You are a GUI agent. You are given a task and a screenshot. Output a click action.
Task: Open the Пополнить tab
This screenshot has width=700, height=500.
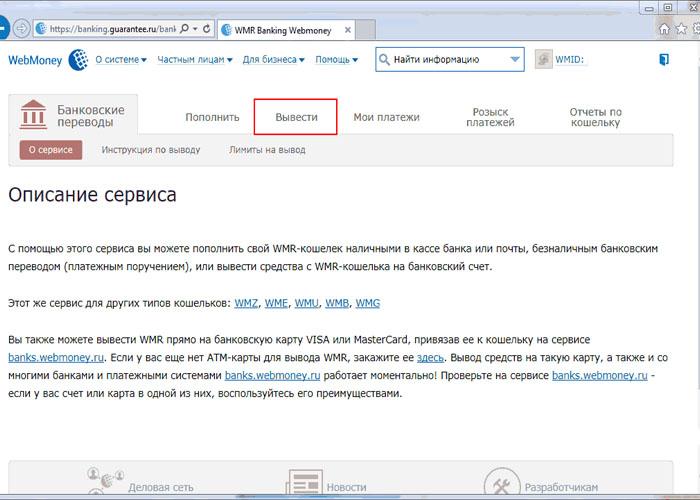pyautogui.click(x=212, y=117)
